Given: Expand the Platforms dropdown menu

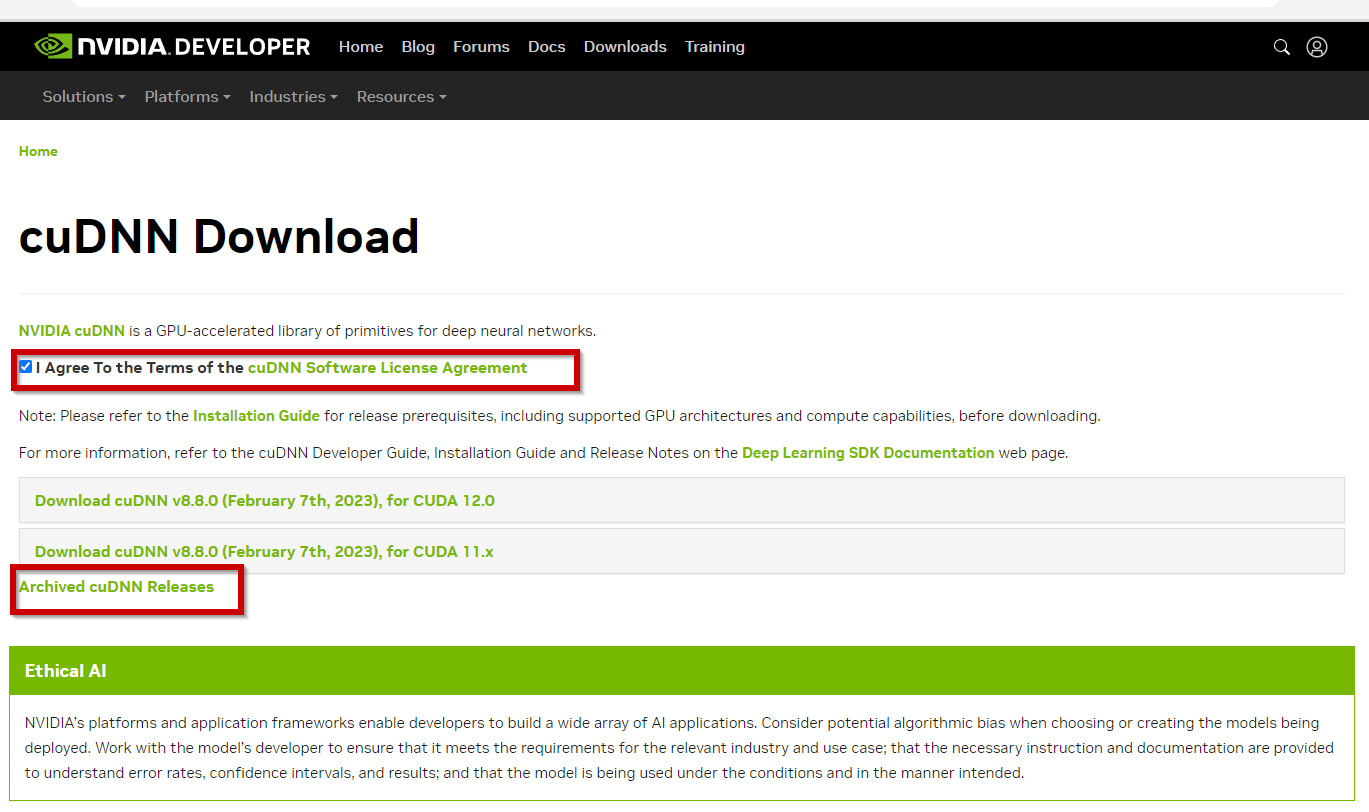Looking at the screenshot, I should click(188, 97).
